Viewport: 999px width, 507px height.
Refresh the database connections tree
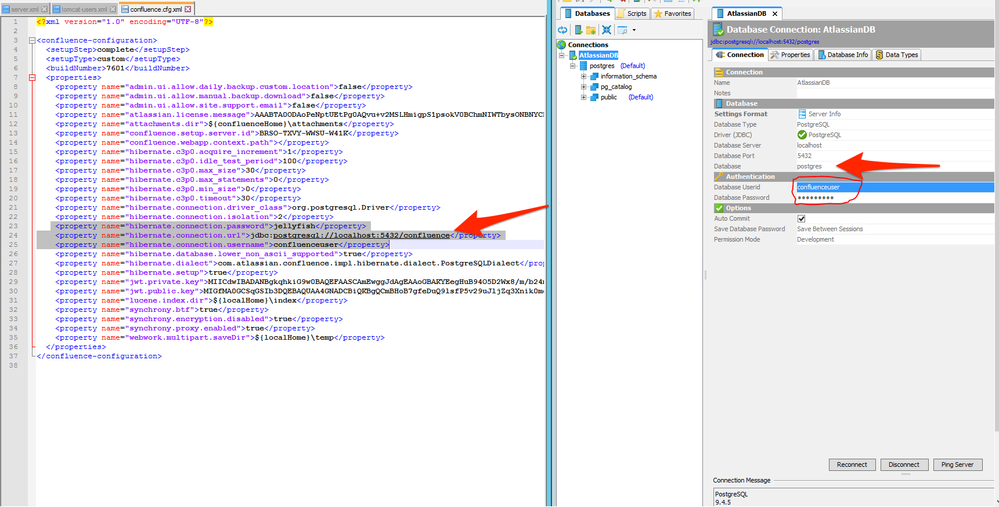point(563,30)
